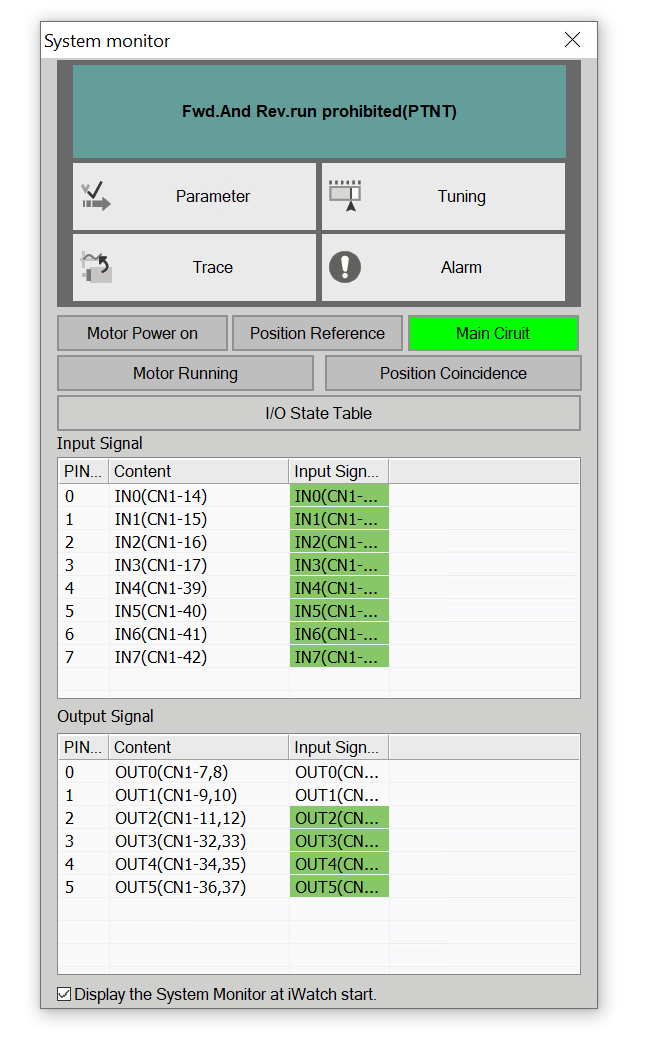Open the I/O State Table
649x1042 pixels.
point(318,413)
